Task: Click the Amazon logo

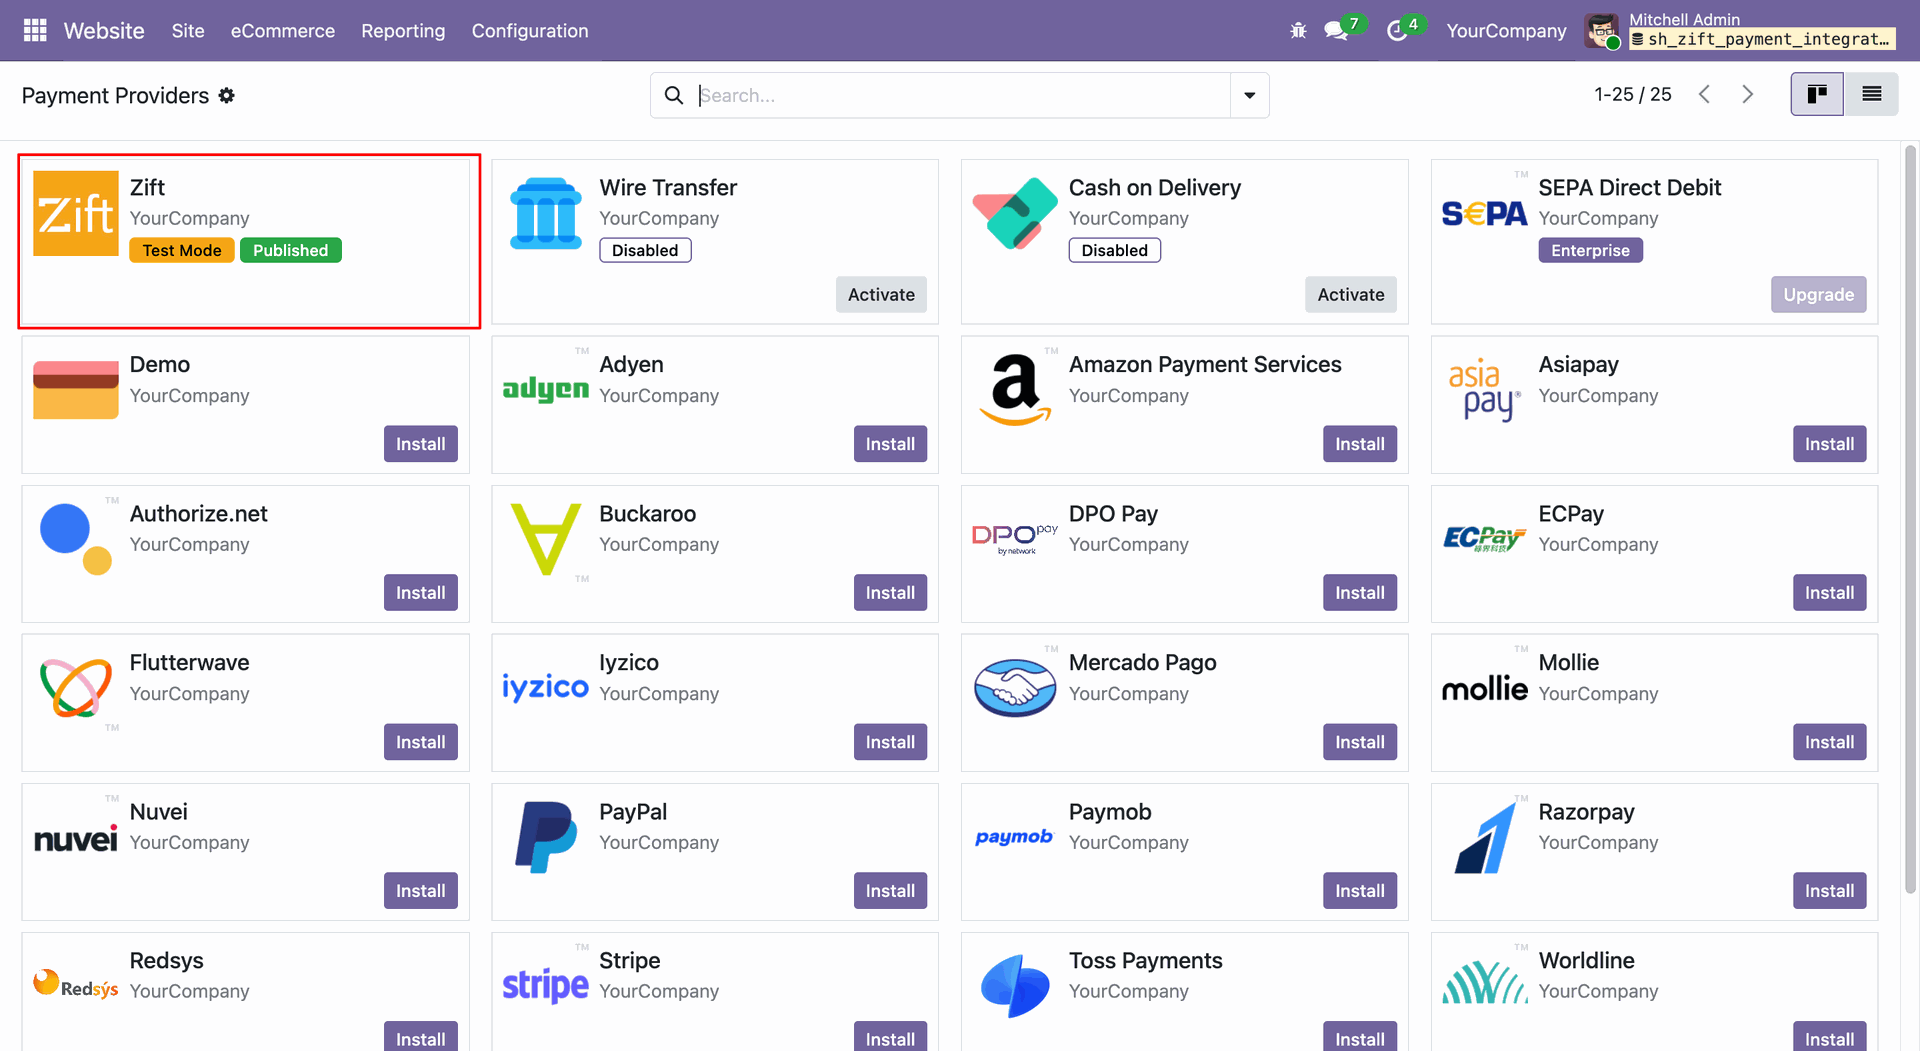Action: 1015,390
